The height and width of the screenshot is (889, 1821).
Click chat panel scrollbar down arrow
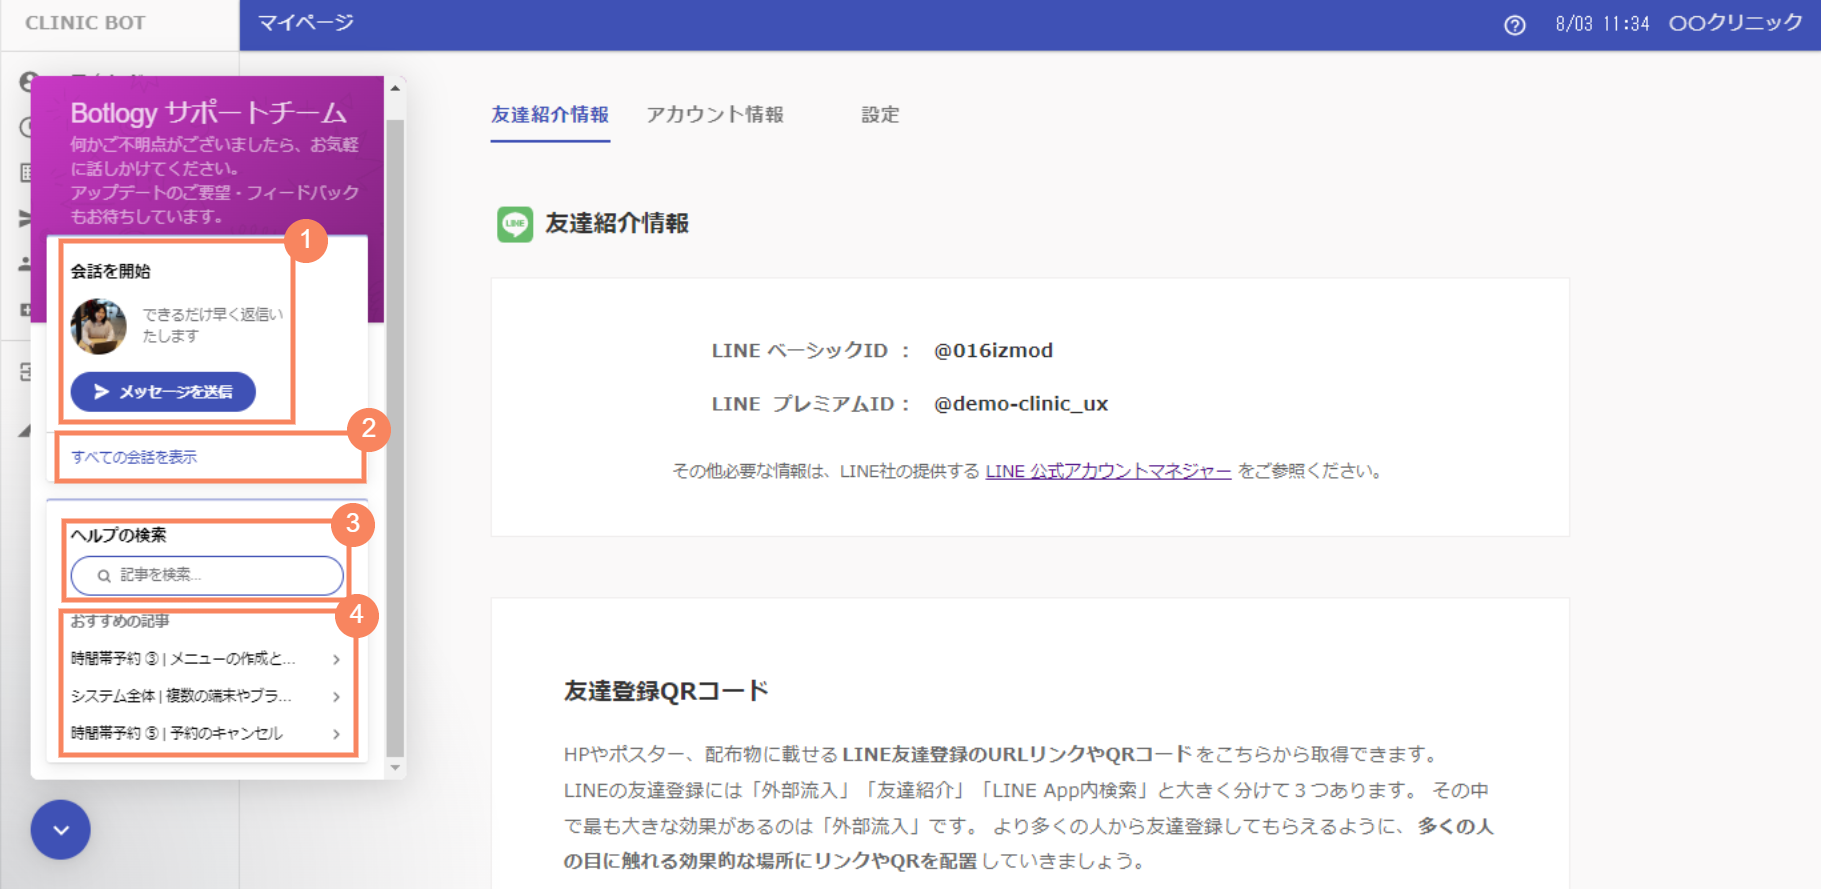(x=395, y=768)
